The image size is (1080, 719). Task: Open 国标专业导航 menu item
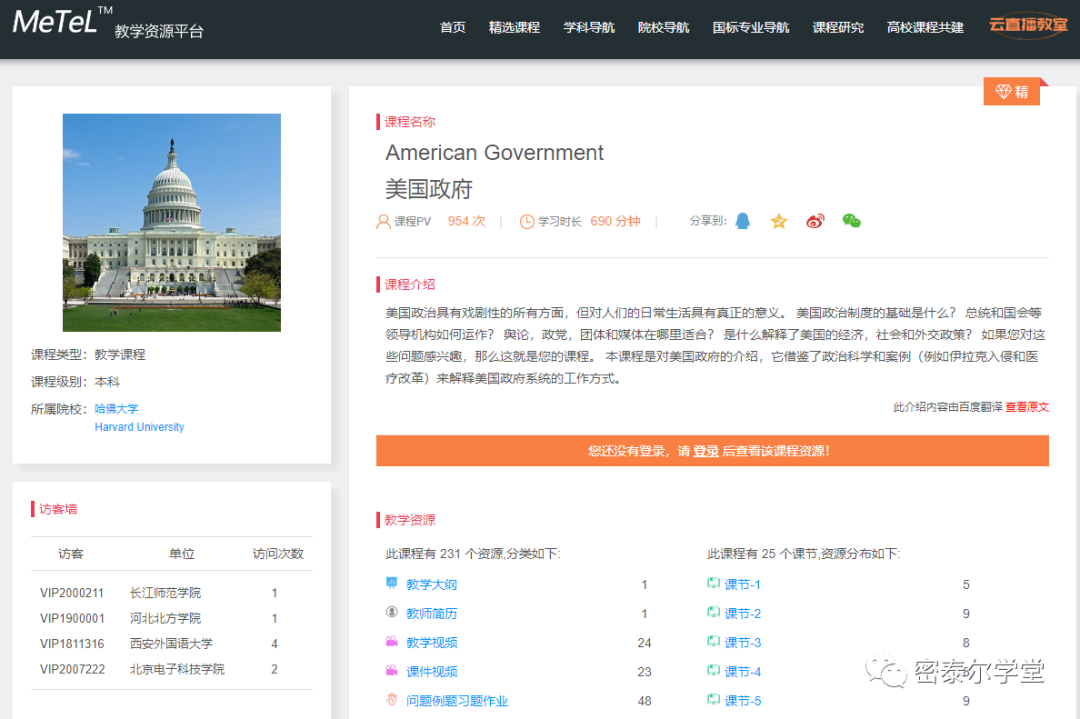point(751,28)
